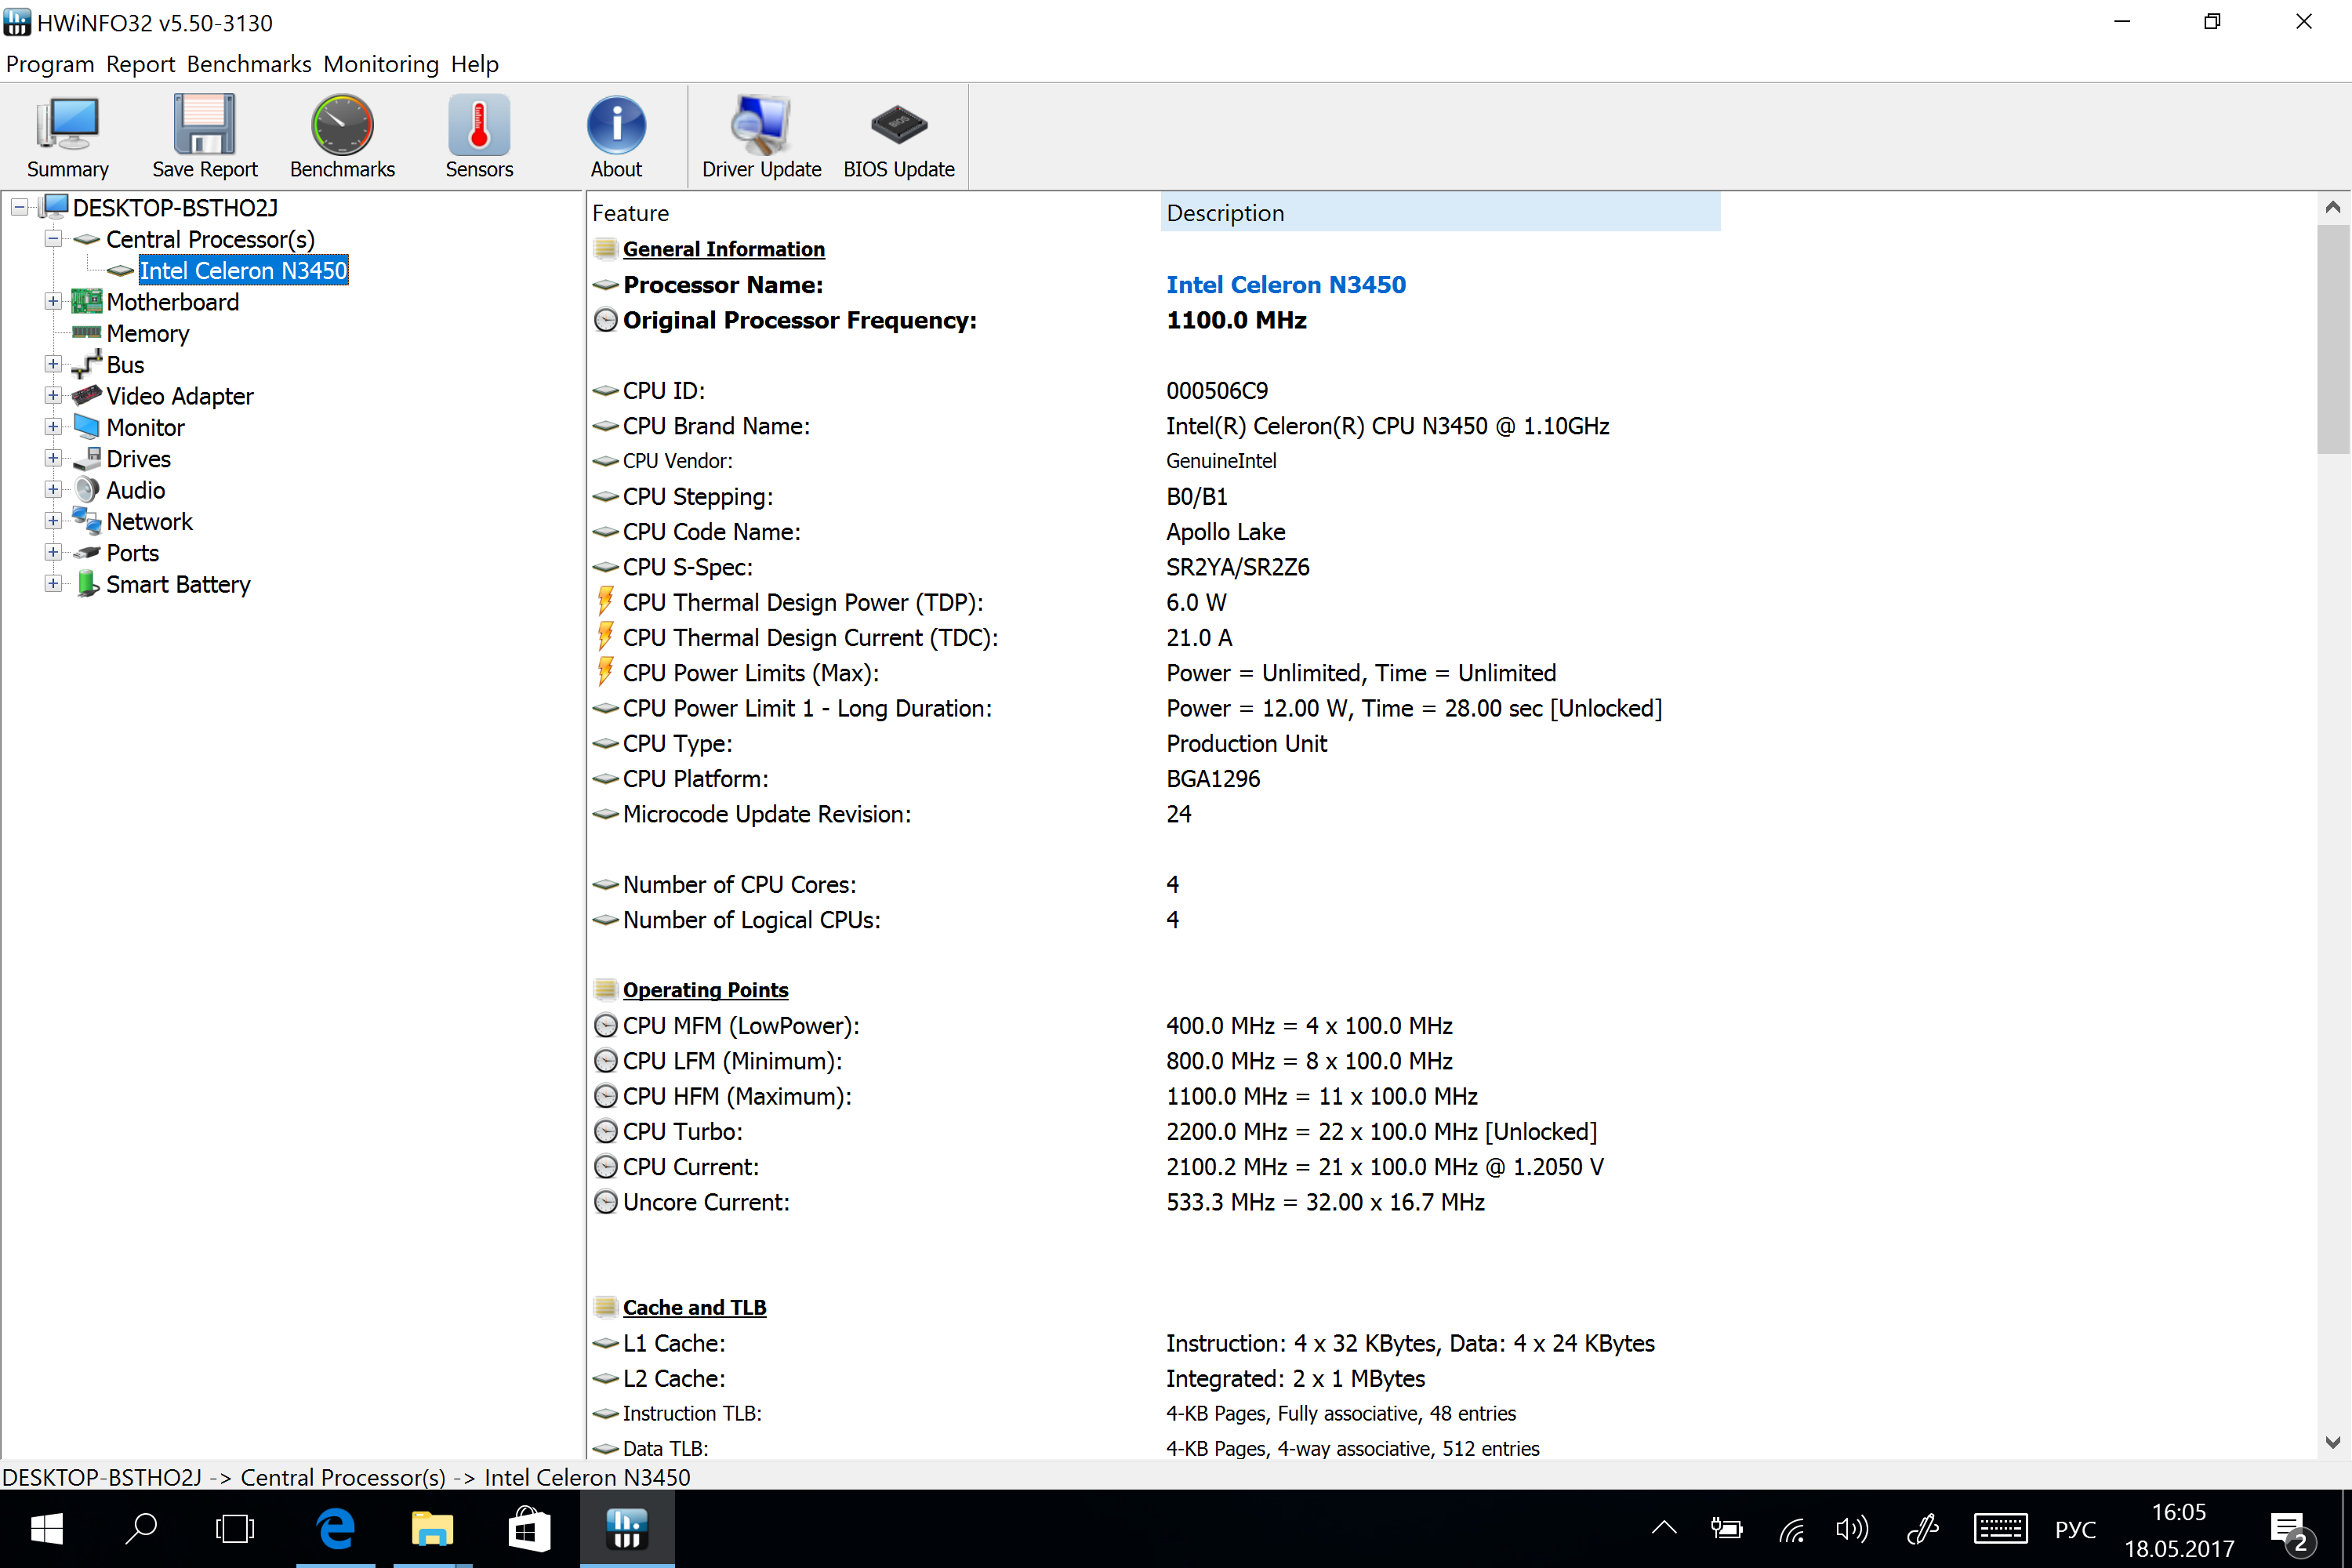Expand the Motherboard node
The image size is (2352, 1568).
tap(53, 301)
